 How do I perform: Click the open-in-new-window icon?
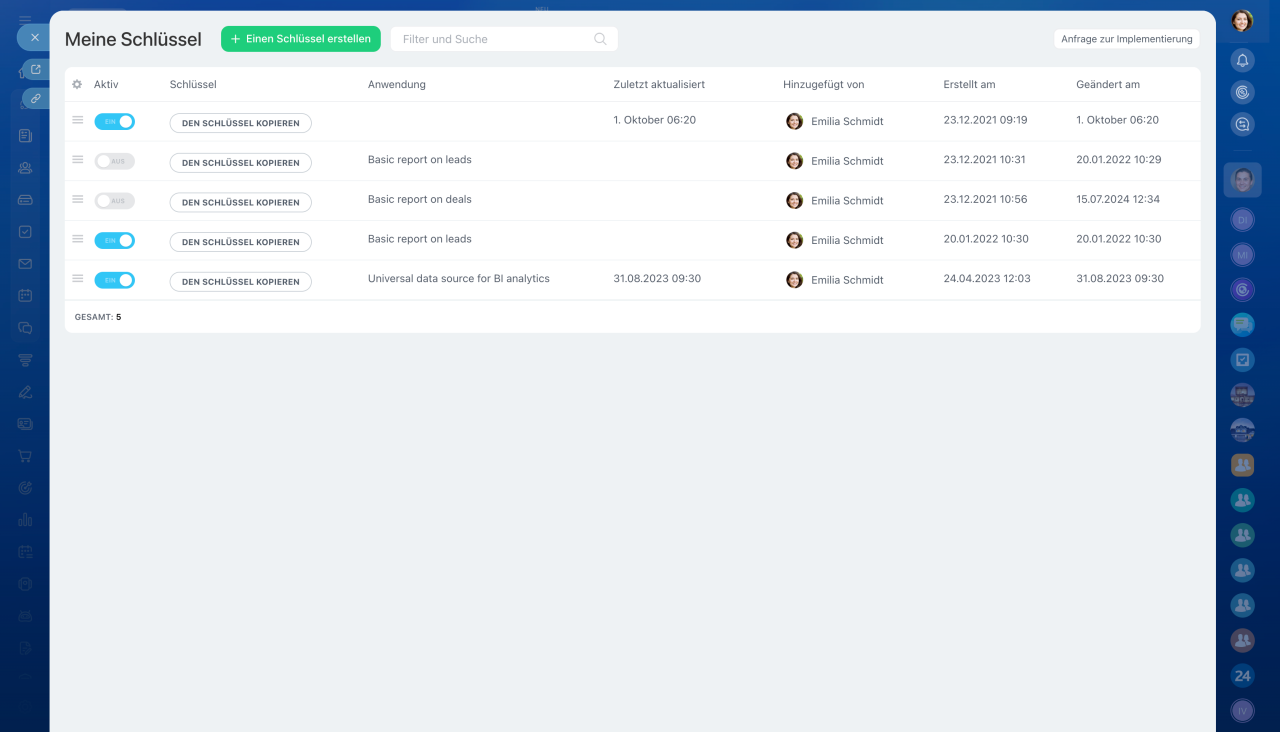click(36, 70)
